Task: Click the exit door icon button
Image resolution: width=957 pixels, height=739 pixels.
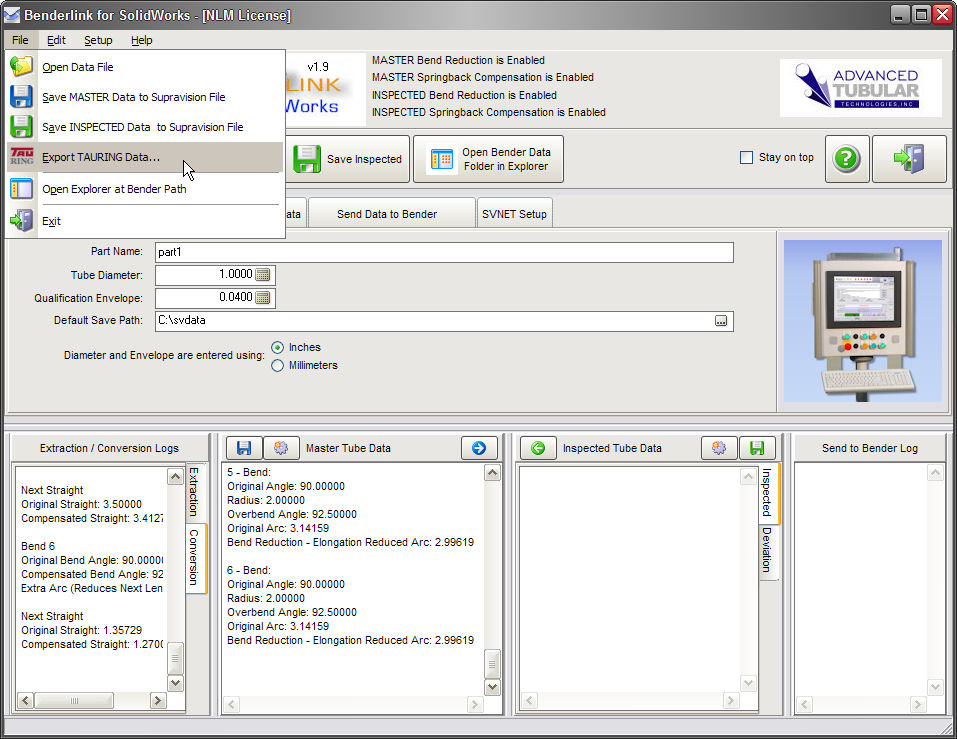Action: point(909,159)
